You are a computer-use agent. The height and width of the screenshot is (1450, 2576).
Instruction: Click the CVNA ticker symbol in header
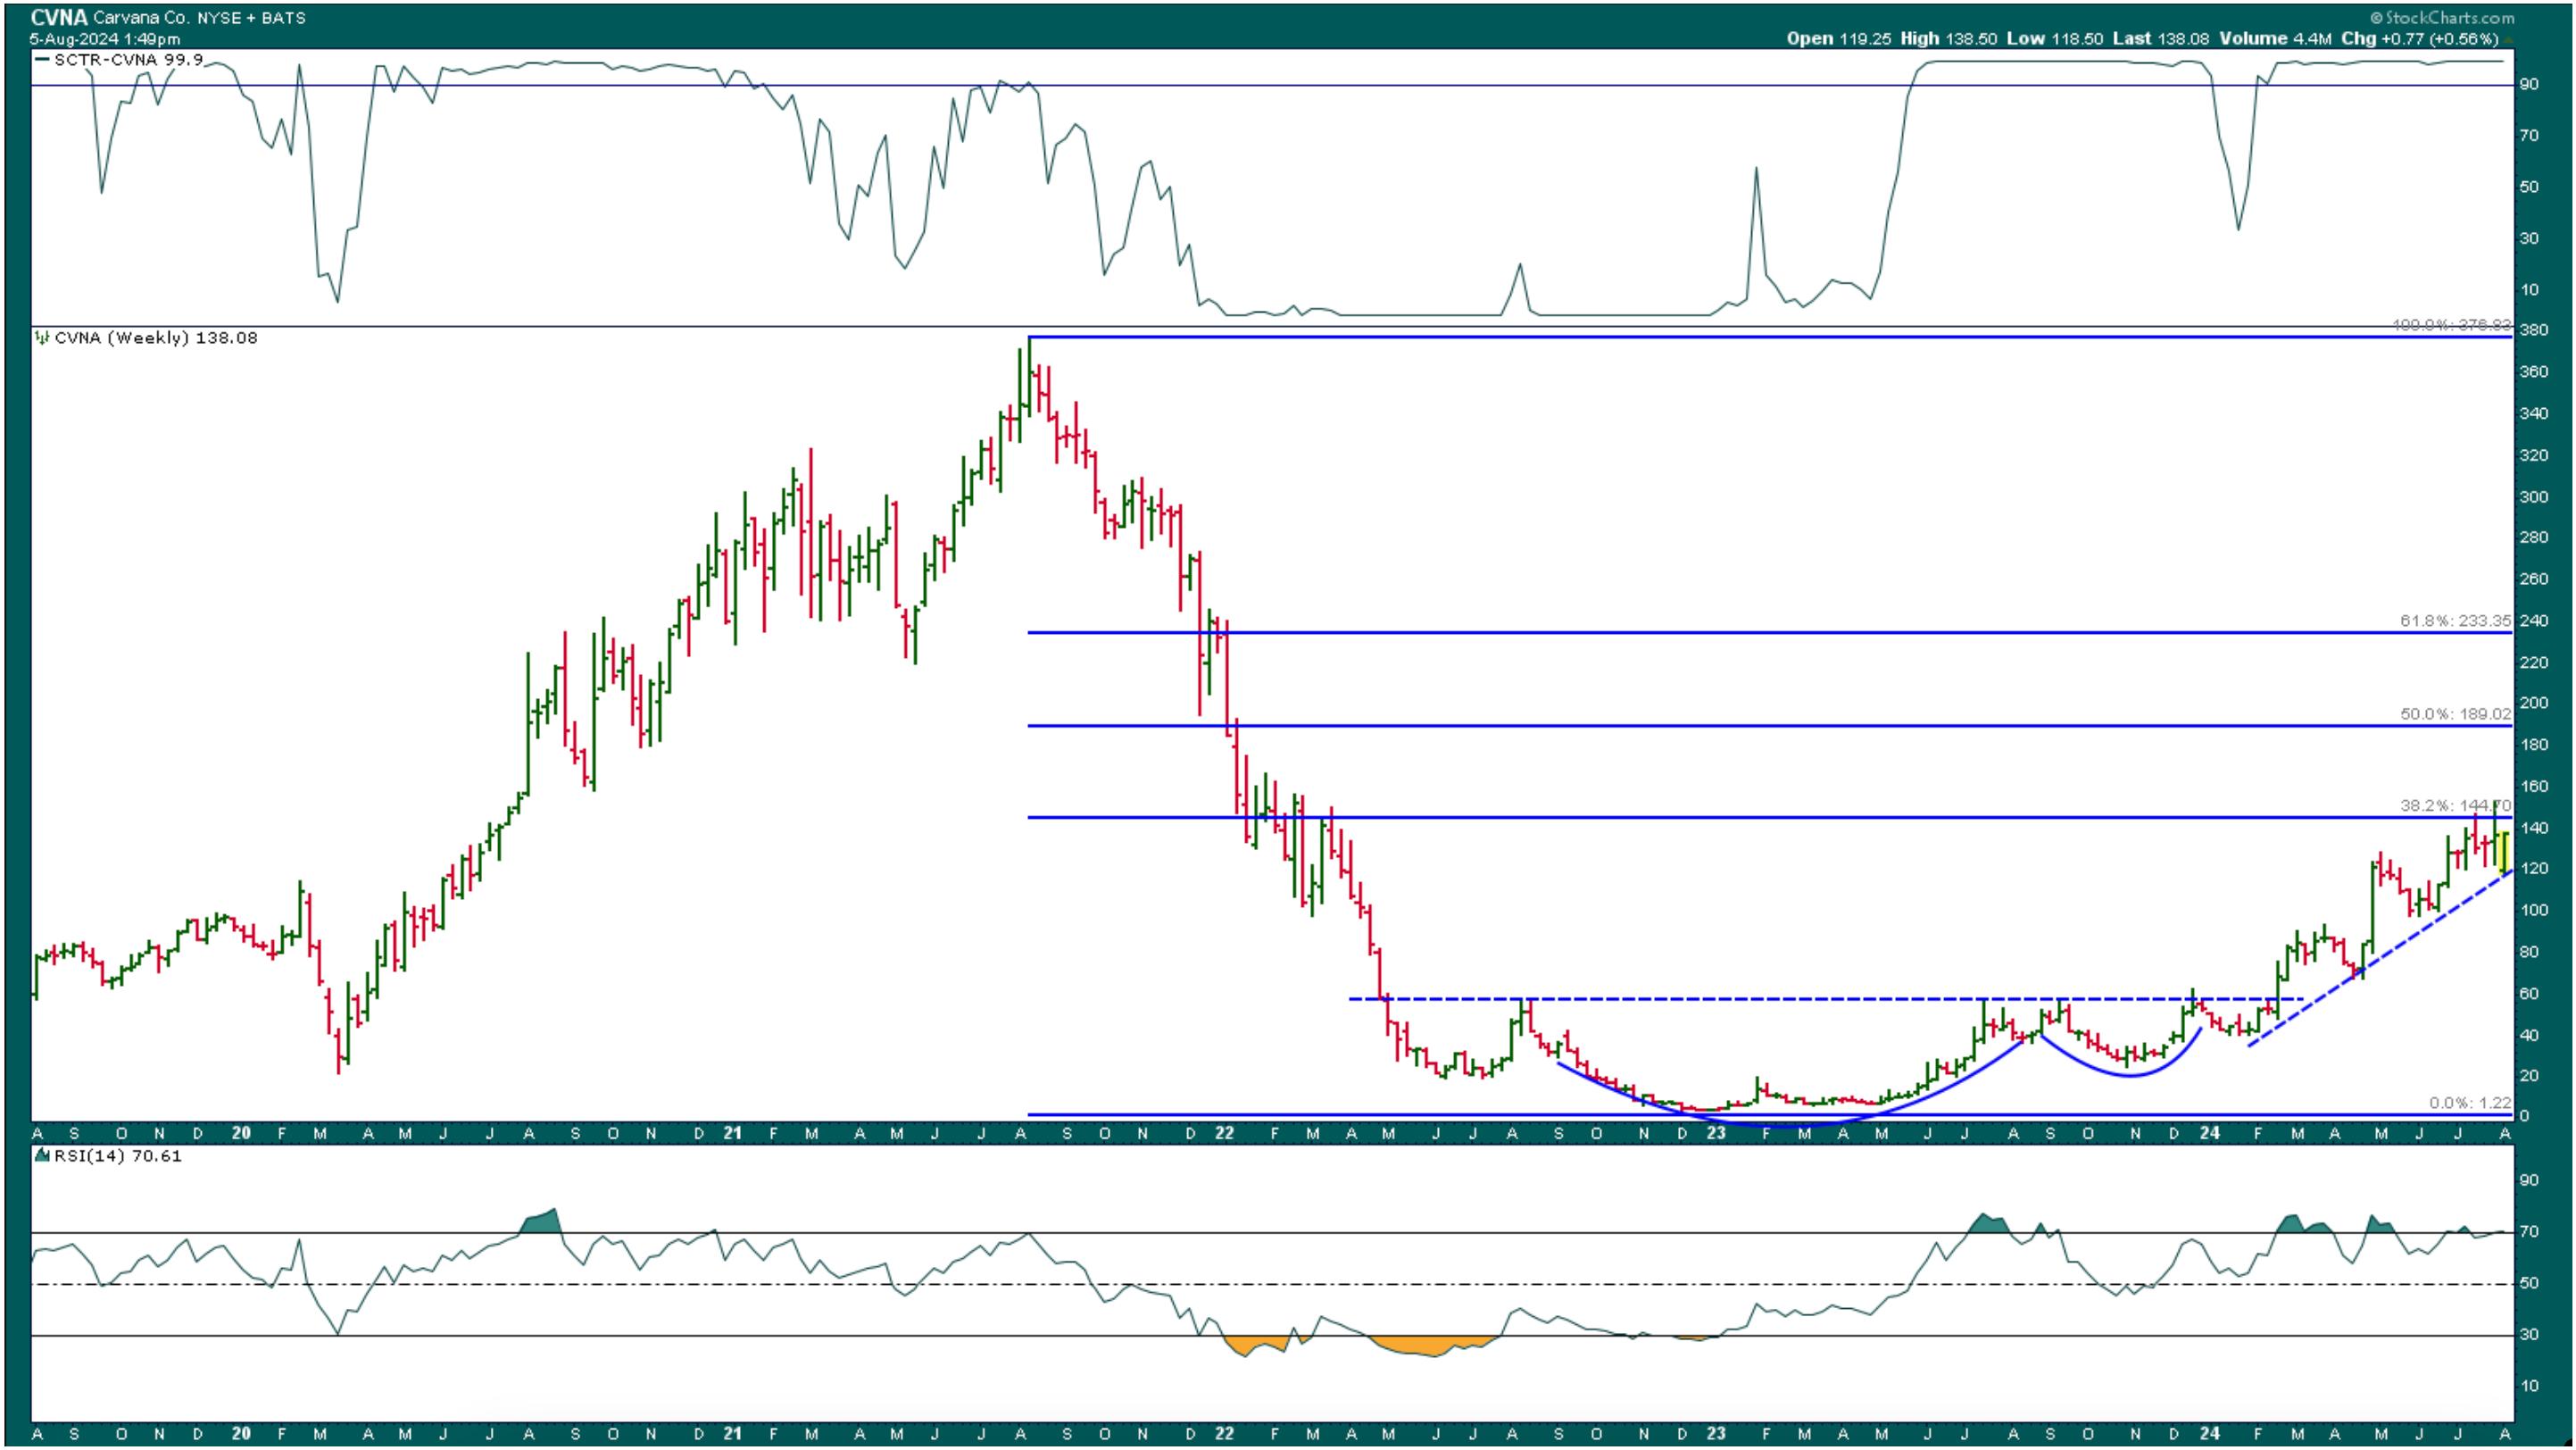click(x=59, y=17)
